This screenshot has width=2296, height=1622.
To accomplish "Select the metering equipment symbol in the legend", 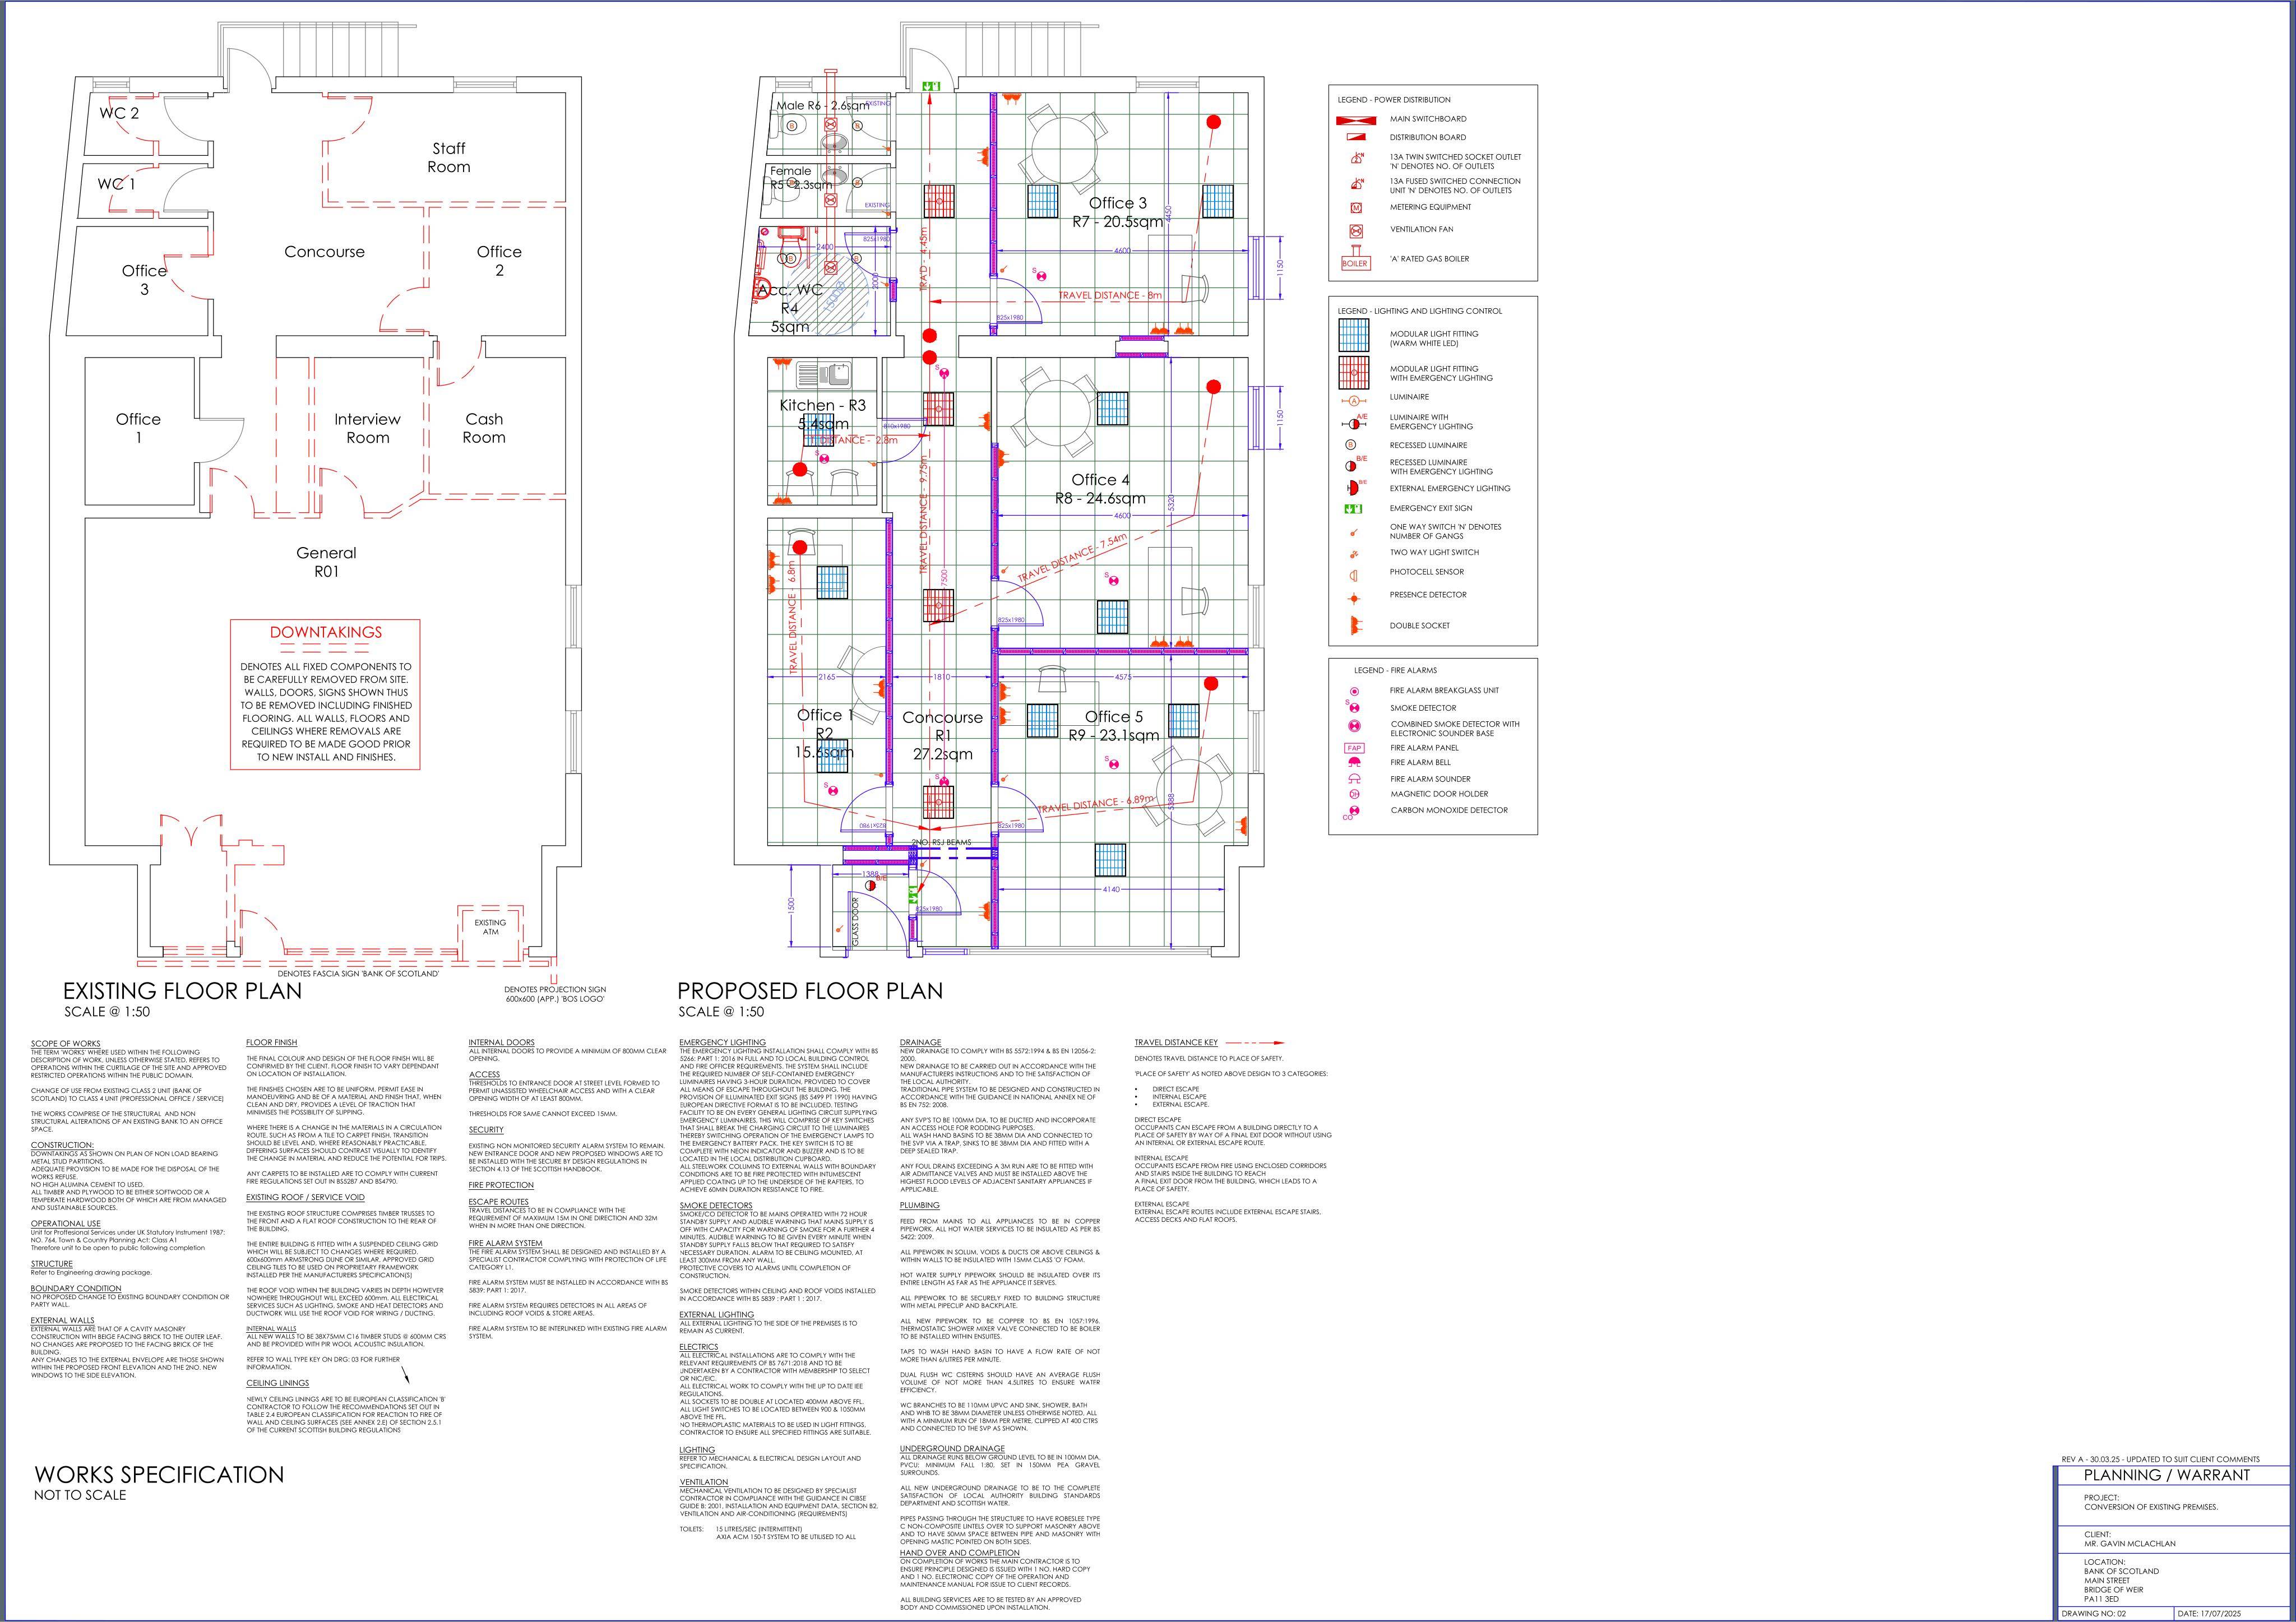I will (x=1356, y=208).
